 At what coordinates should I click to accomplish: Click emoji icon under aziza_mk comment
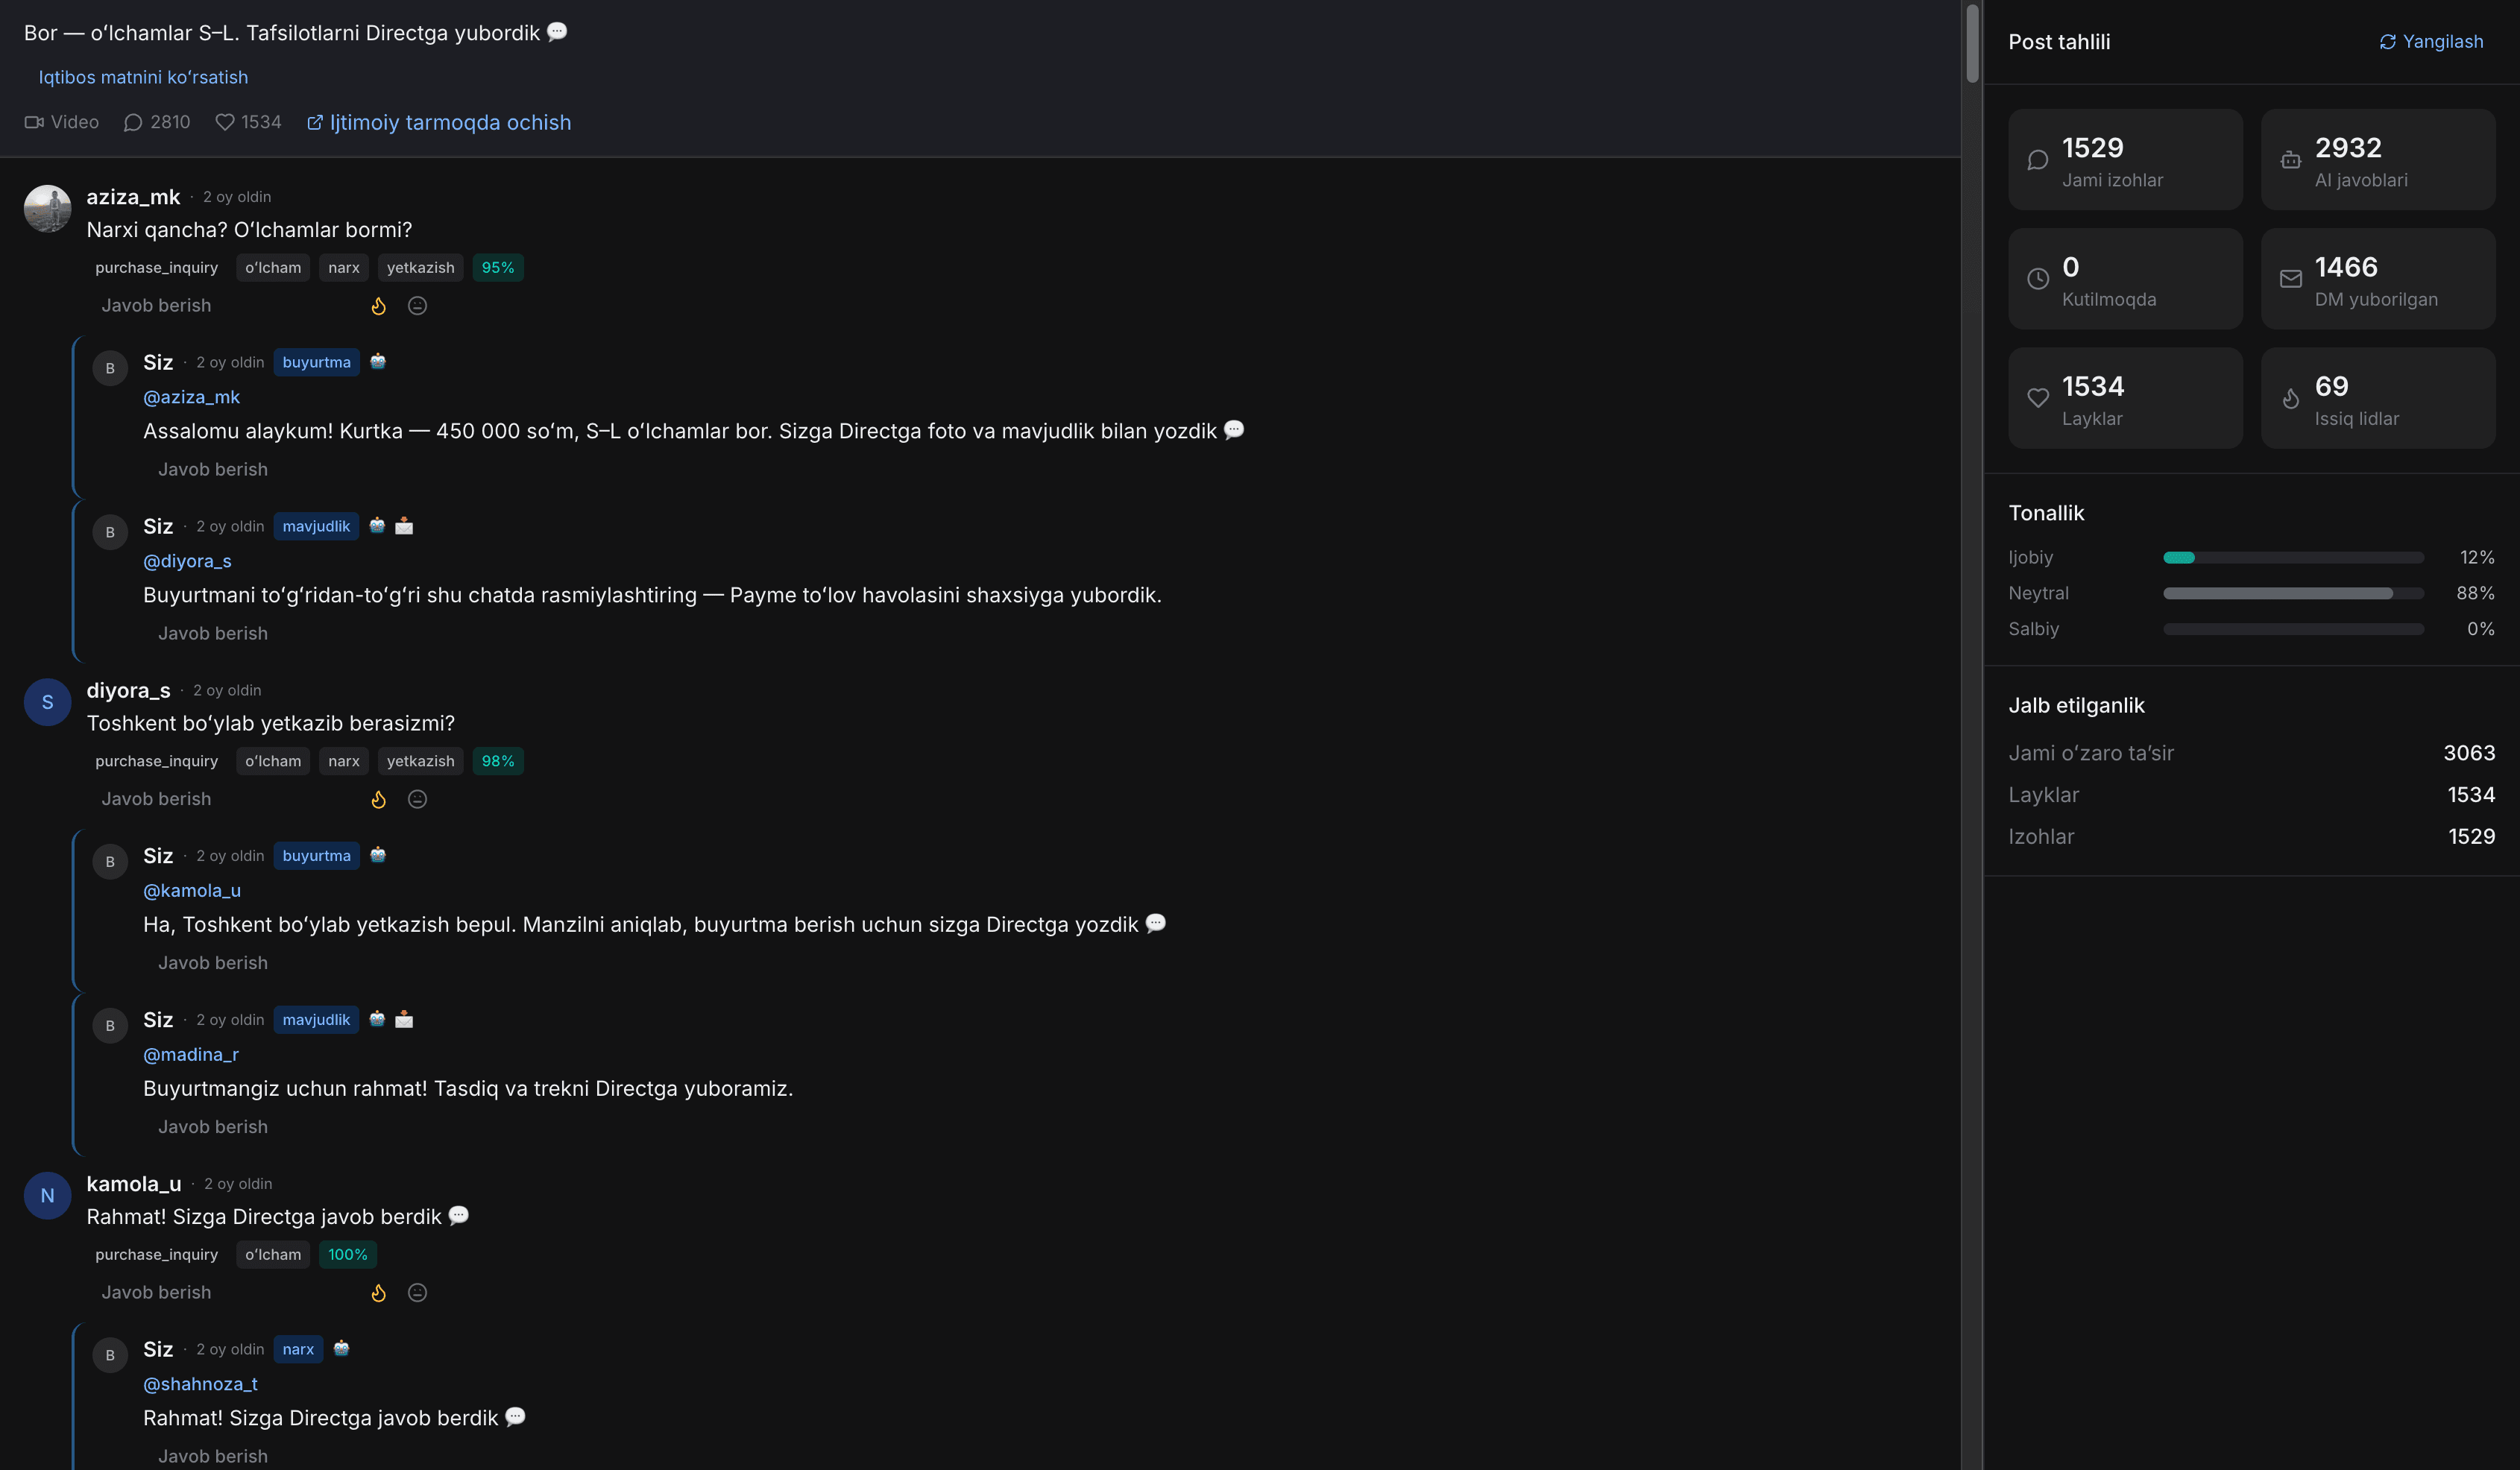(417, 306)
